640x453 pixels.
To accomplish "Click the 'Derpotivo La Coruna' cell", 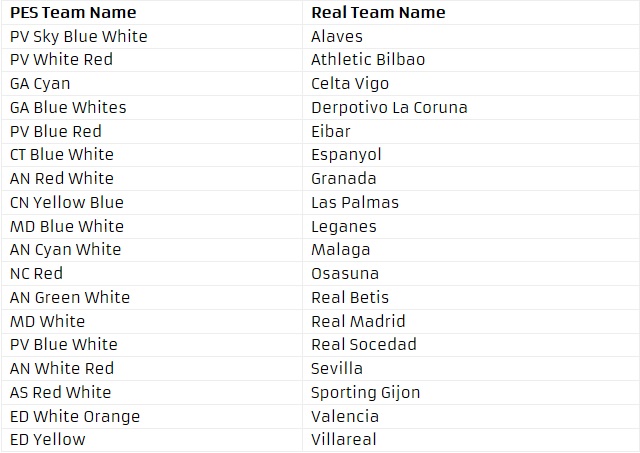I will pyautogui.click(x=389, y=107).
